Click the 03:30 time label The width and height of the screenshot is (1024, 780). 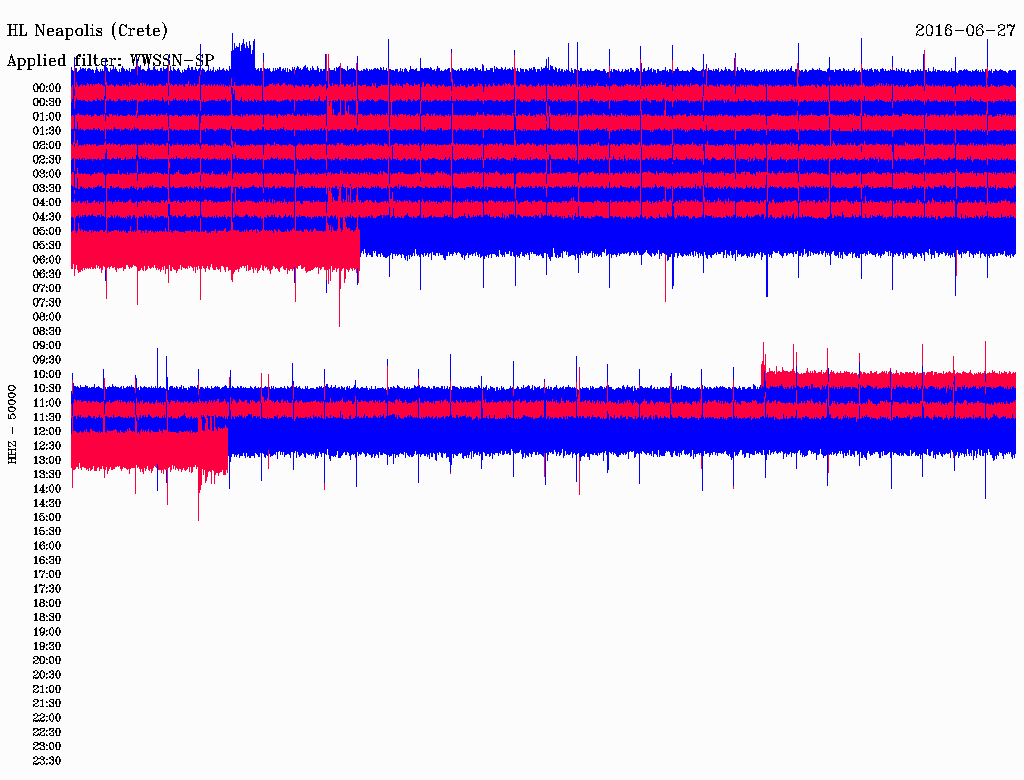pos(47,188)
